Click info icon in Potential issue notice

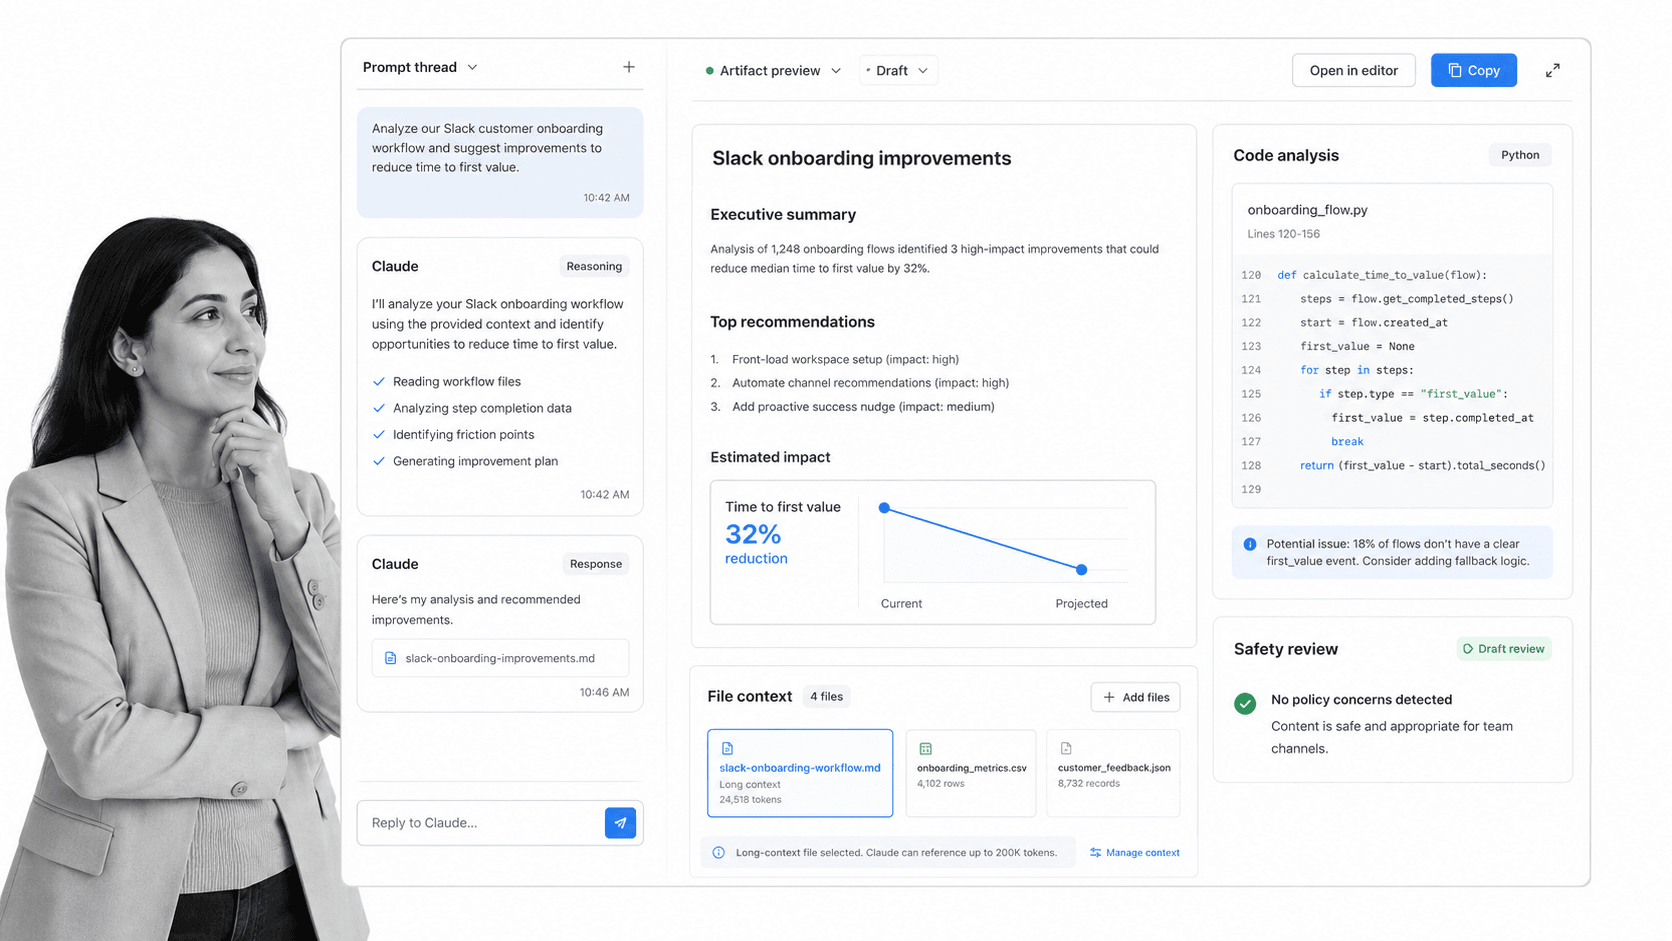pos(1250,544)
